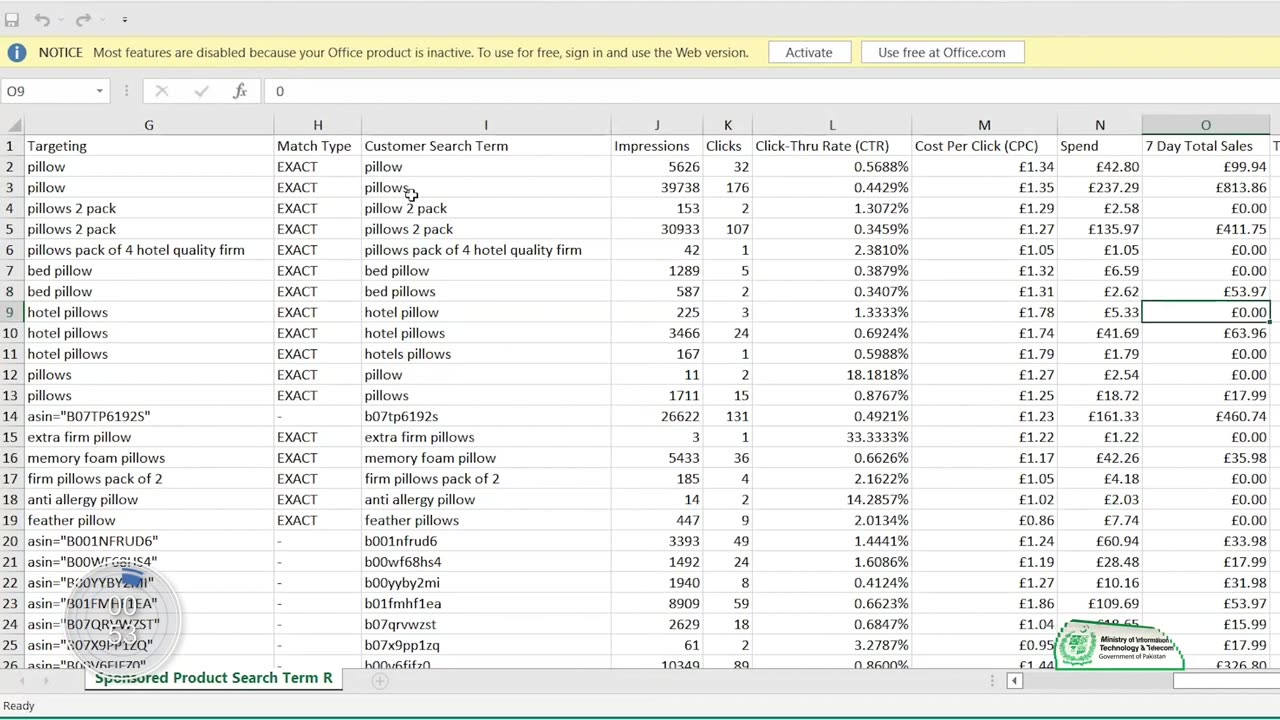This screenshot has height=720, width=1280.
Task: Select column O header
Action: [1205, 125]
